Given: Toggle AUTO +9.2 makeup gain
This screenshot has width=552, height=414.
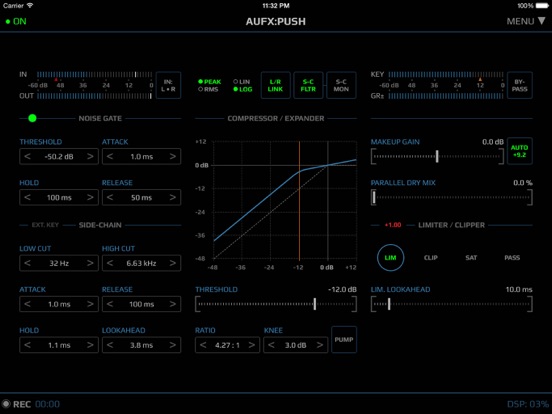Looking at the screenshot, I should [x=520, y=151].
